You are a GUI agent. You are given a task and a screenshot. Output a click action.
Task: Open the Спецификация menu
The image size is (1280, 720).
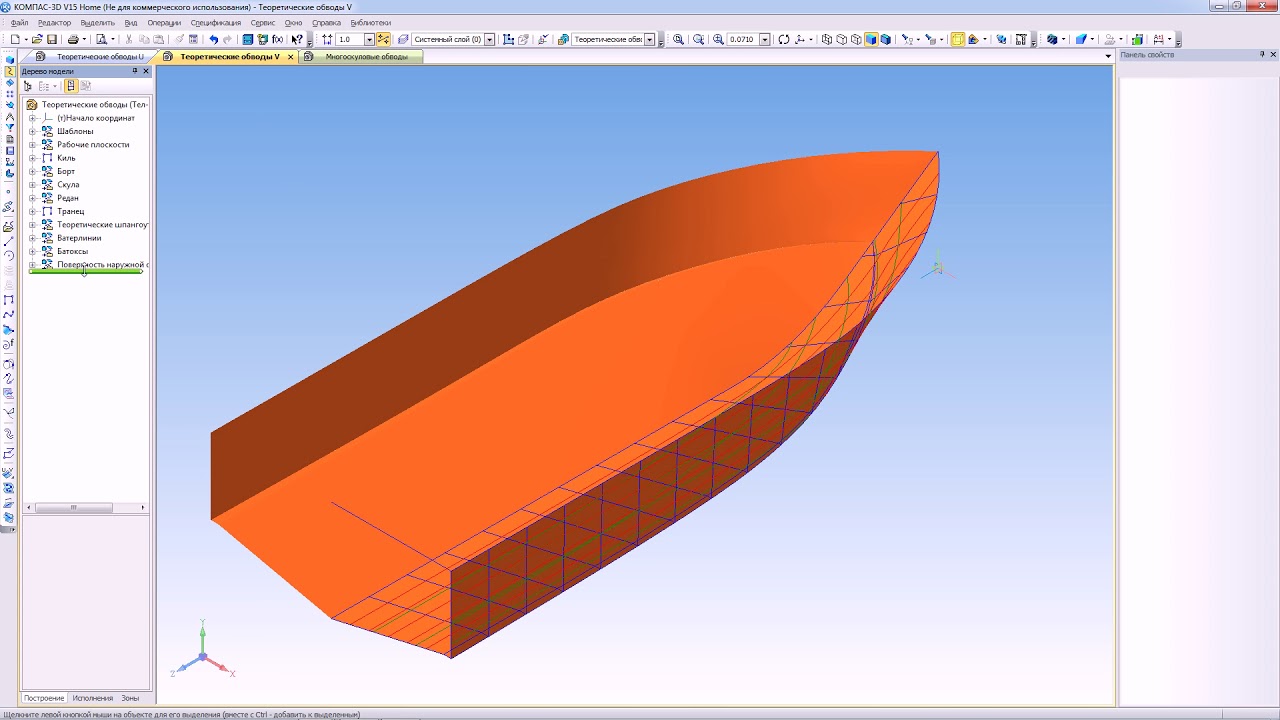coord(216,22)
